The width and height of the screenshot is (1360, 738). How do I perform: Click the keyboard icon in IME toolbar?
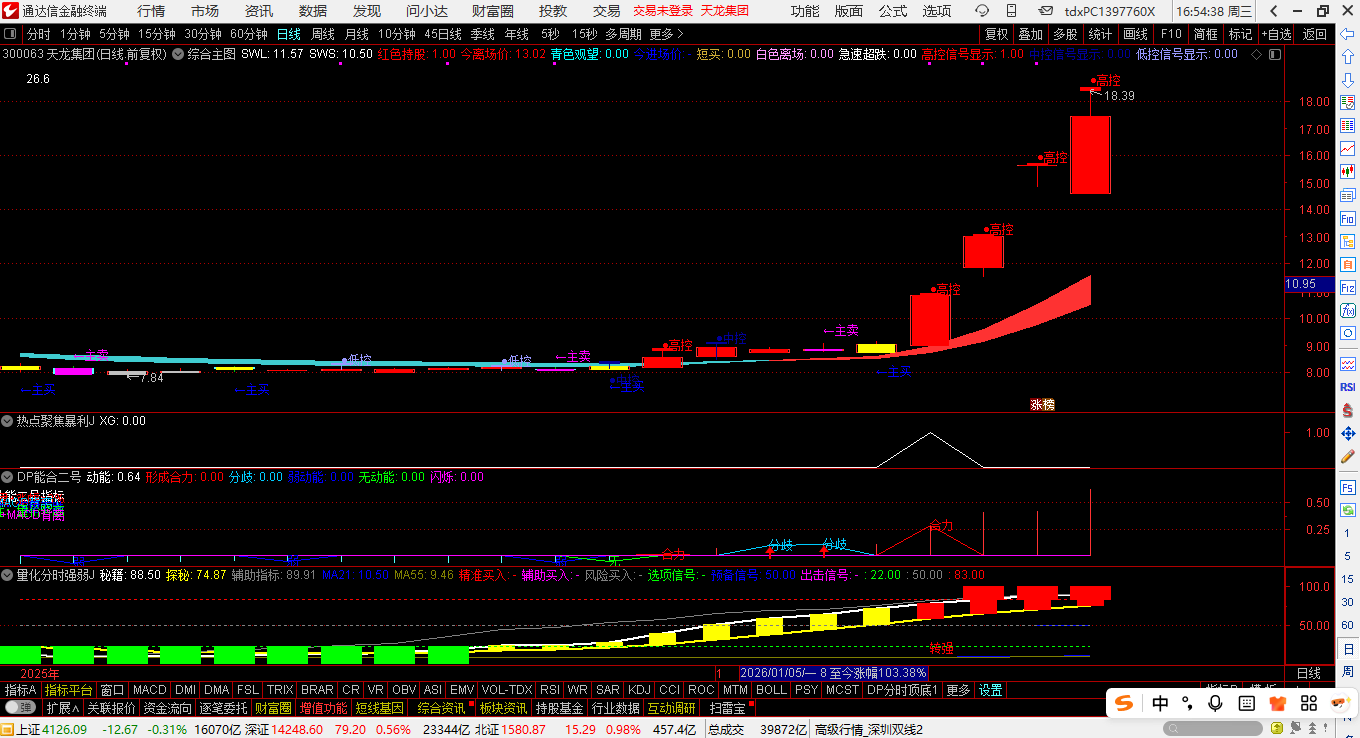click(1247, 703)
